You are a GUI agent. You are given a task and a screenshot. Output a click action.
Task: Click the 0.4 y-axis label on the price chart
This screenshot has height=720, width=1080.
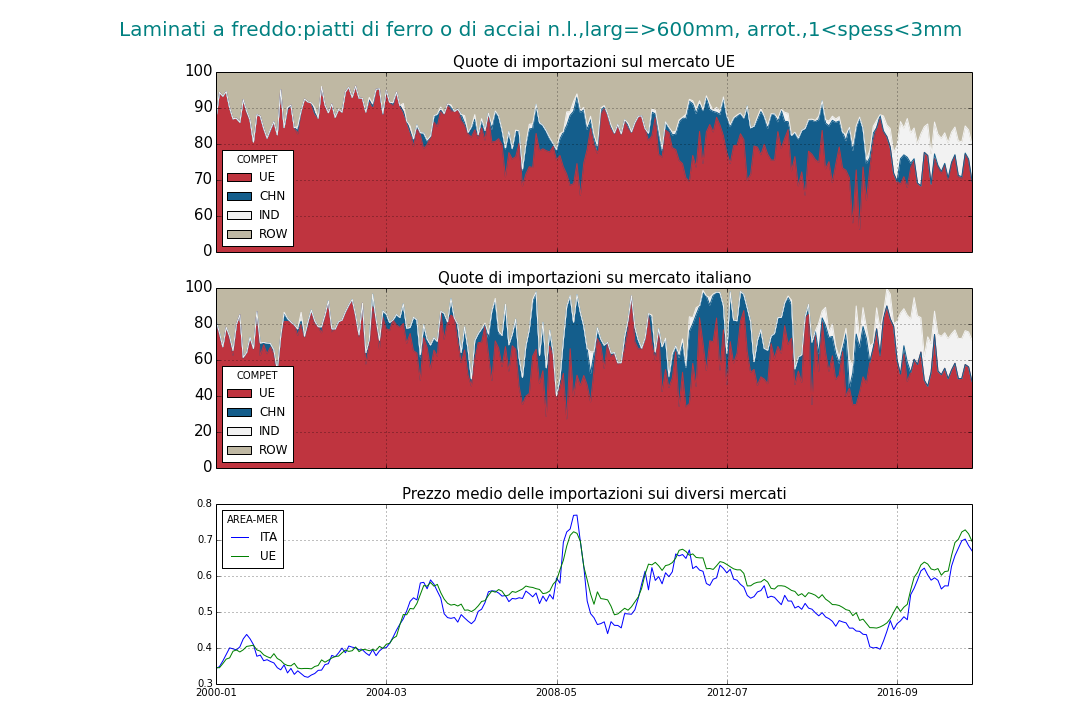pyautogui.click(x=205, y=648)
